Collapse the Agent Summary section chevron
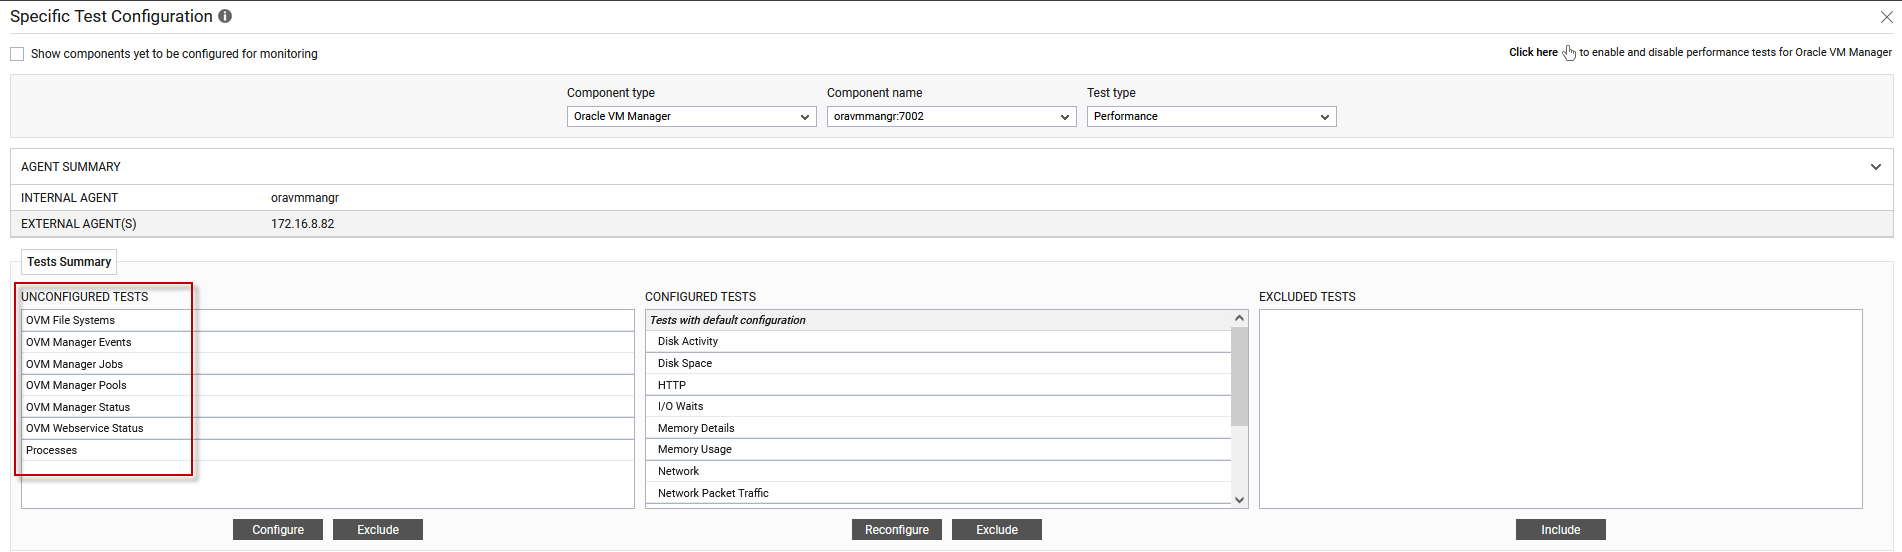 click(x=1875, y=167)
